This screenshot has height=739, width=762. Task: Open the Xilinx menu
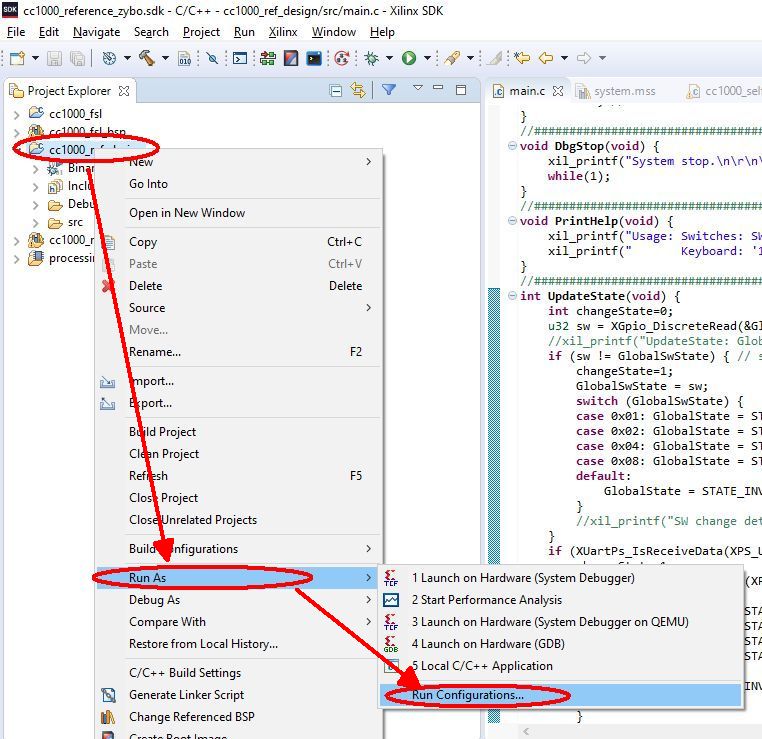(x=283, y=32)
